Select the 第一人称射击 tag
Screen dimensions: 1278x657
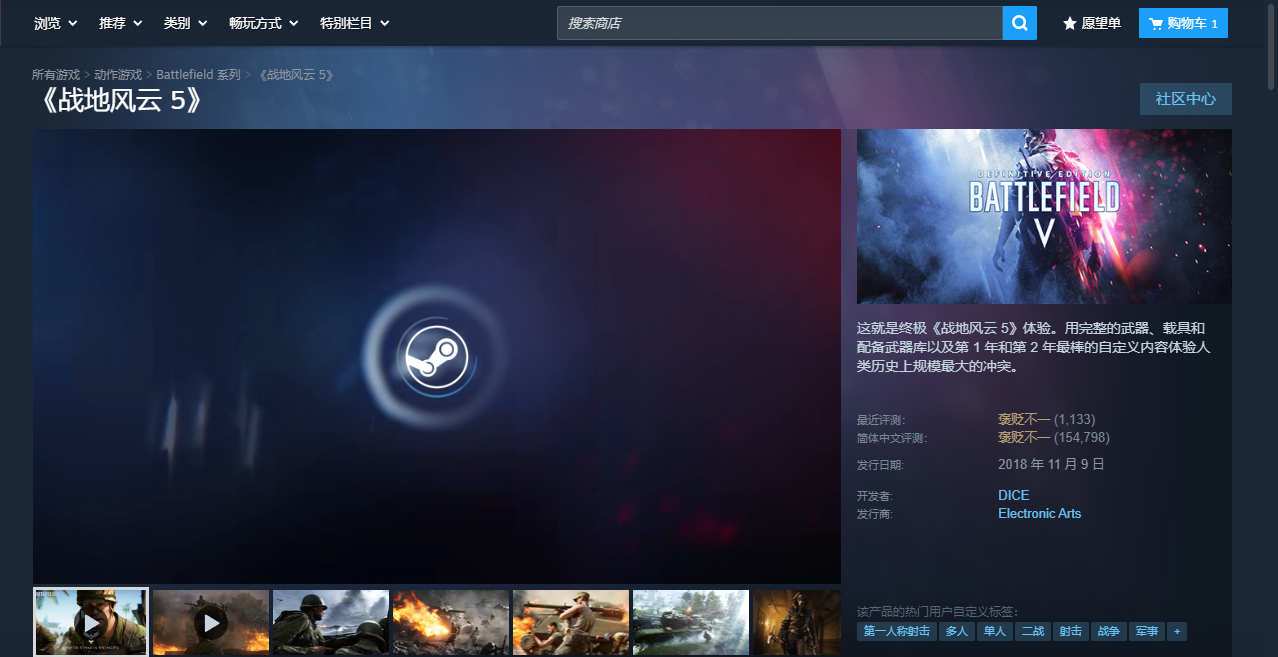(897, 631)
